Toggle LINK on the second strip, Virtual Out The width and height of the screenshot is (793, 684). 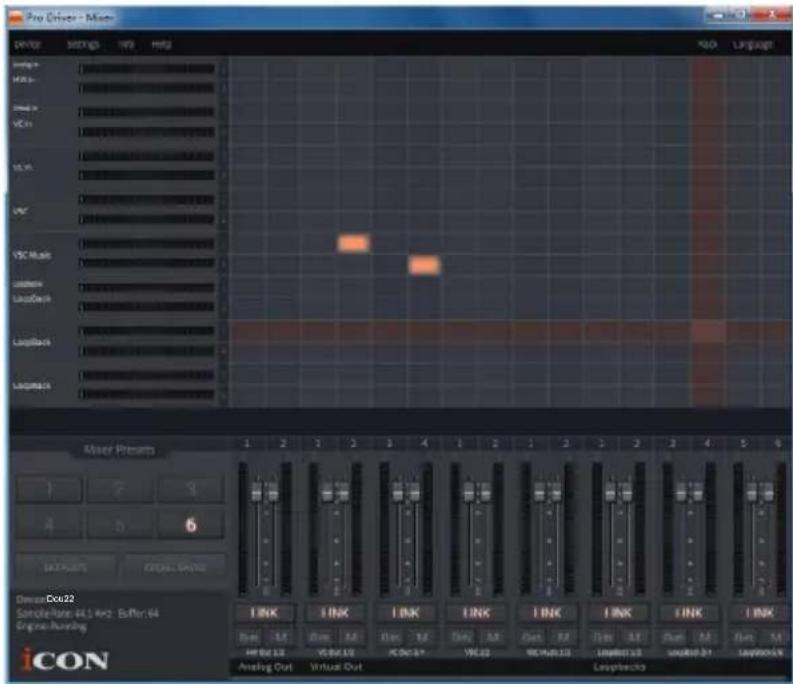(335, 613)
